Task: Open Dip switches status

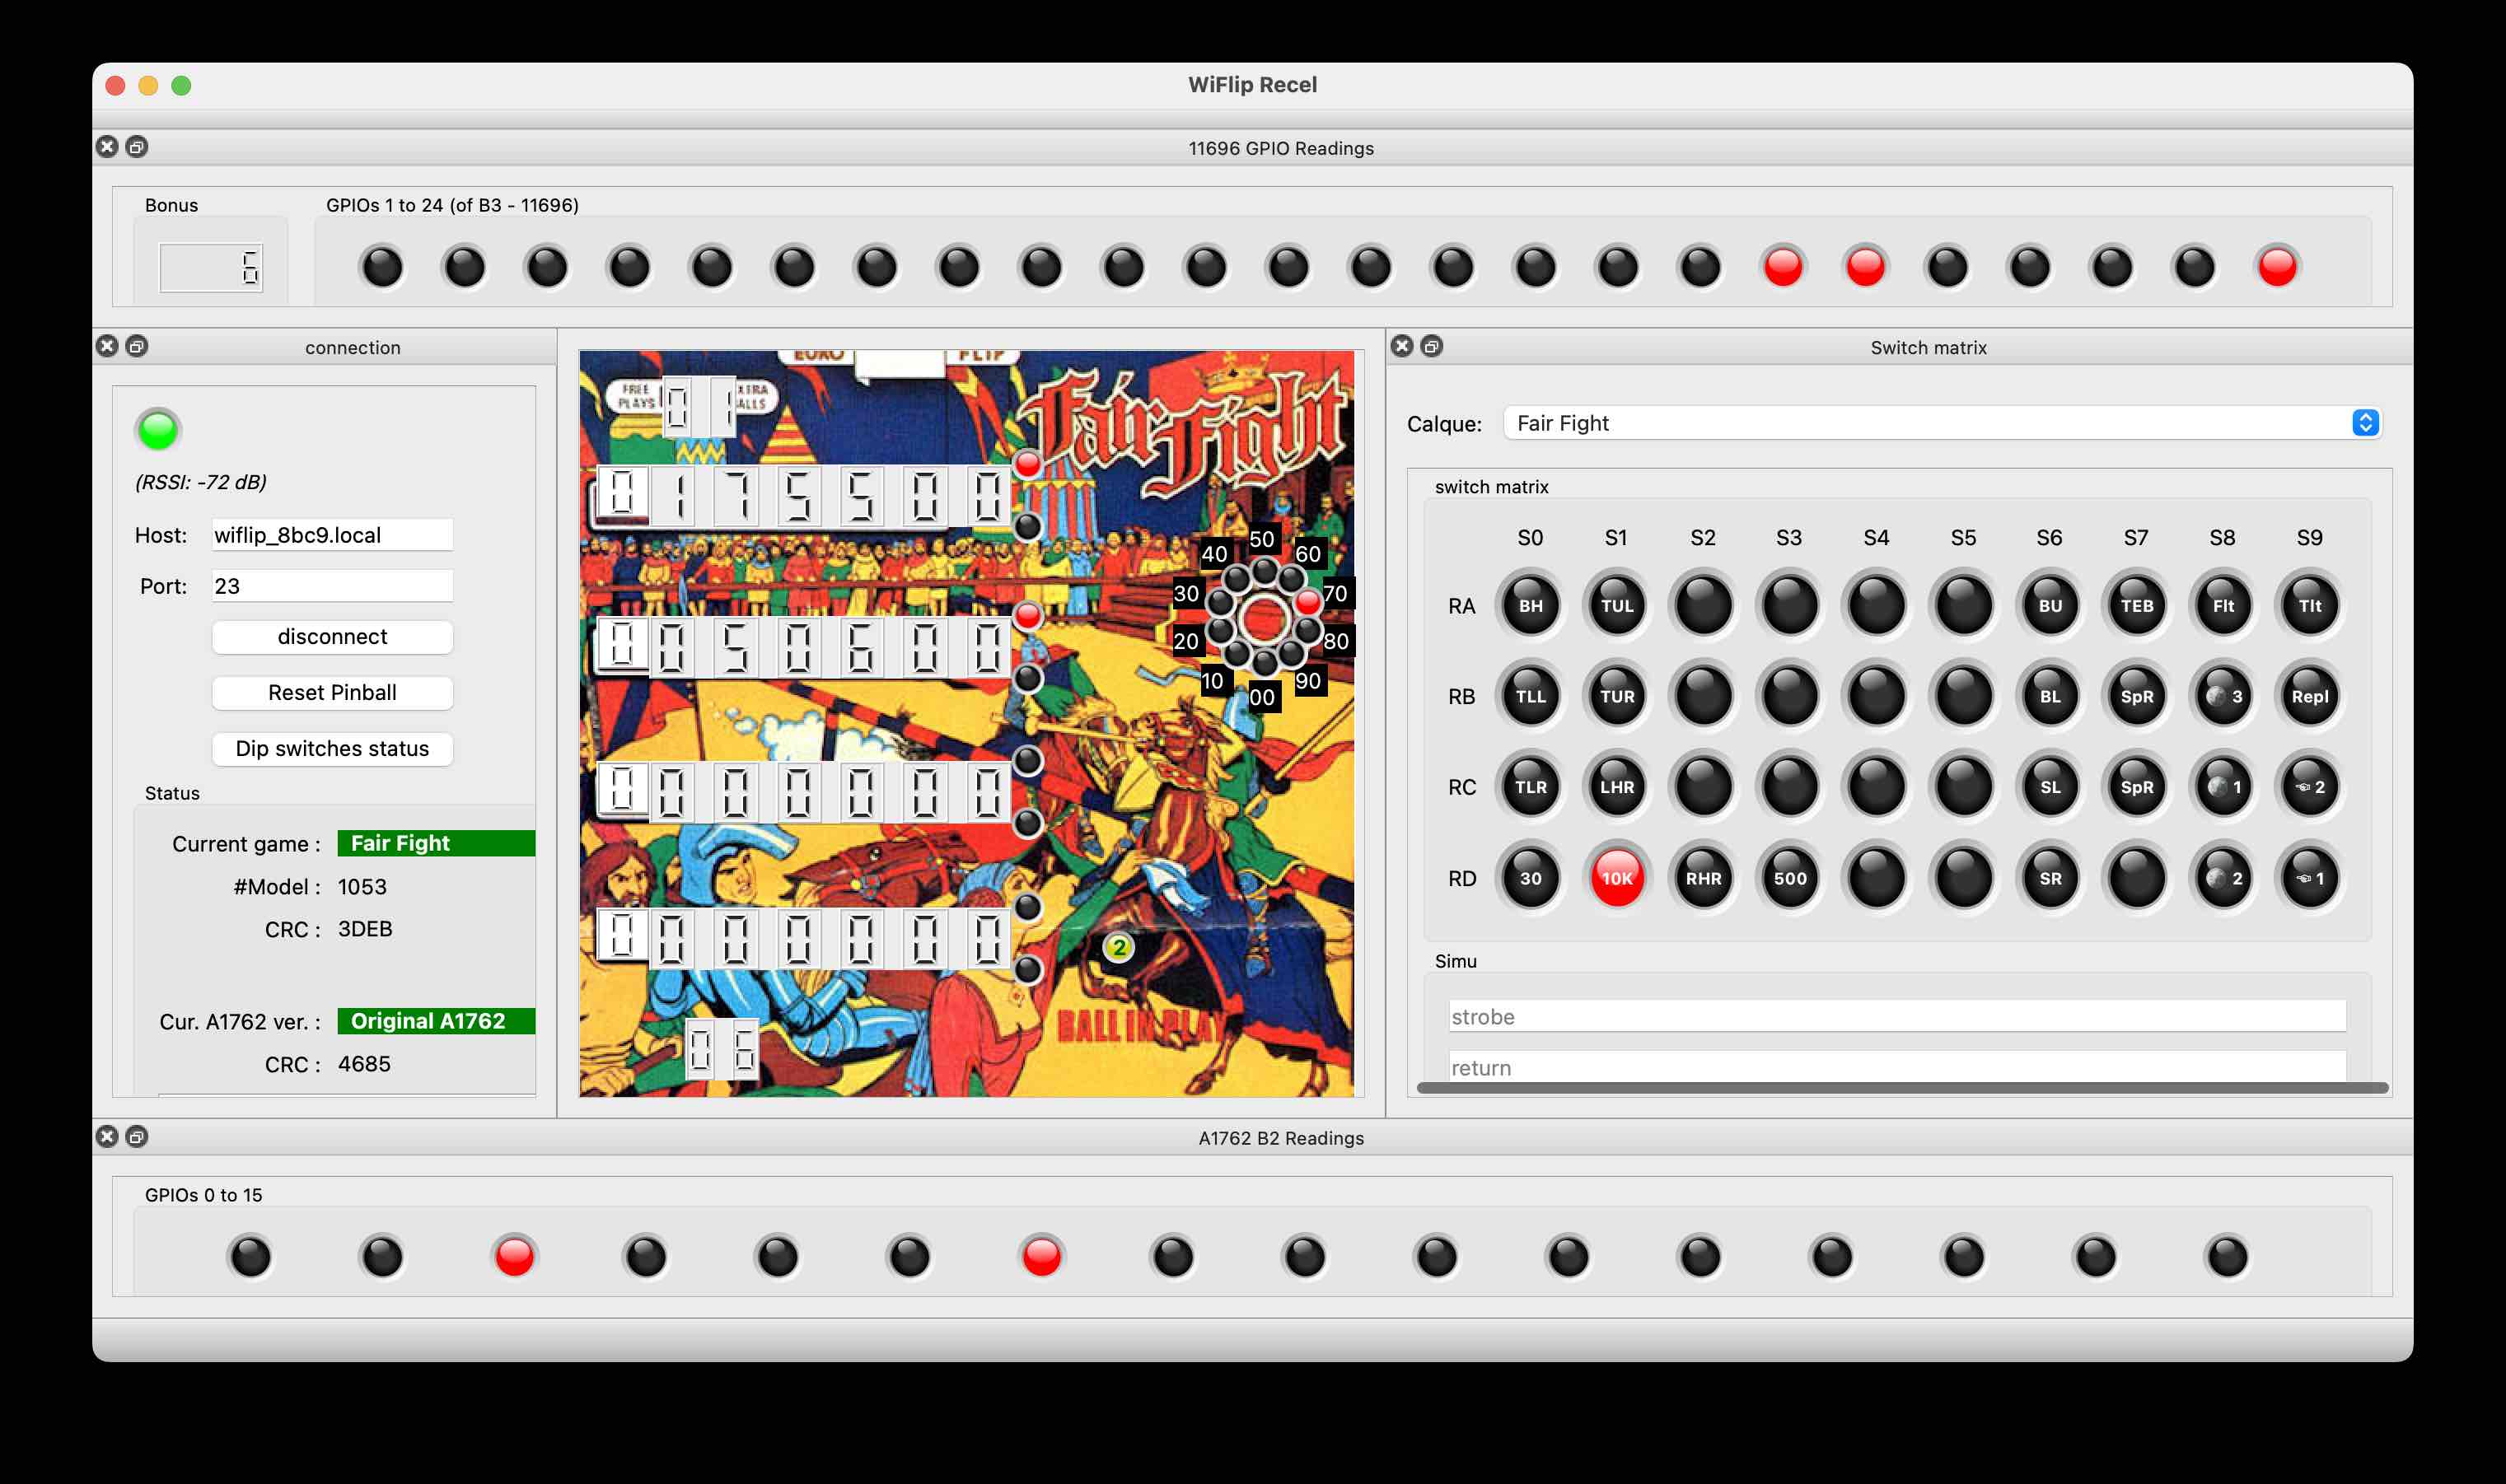Action: [x=332, y=749]
